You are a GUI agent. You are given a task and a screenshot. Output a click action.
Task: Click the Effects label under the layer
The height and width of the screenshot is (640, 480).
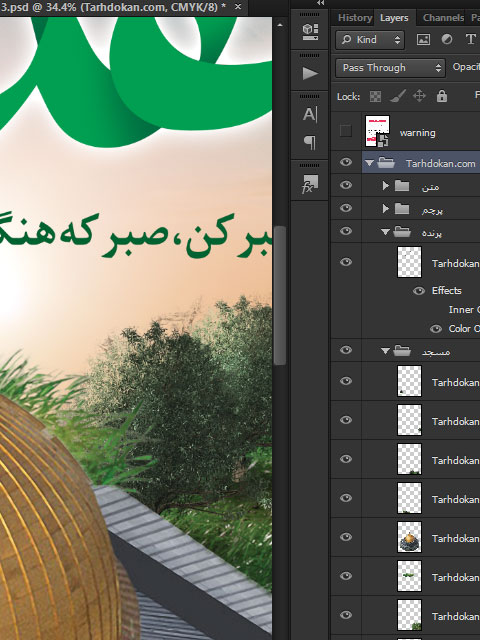pos(447,291)
